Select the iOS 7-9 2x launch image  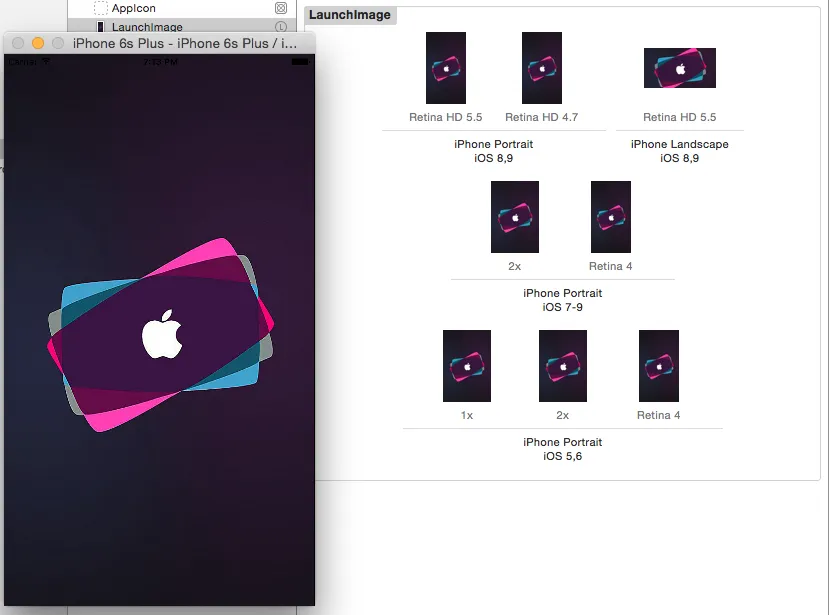(x=515, y=217)
